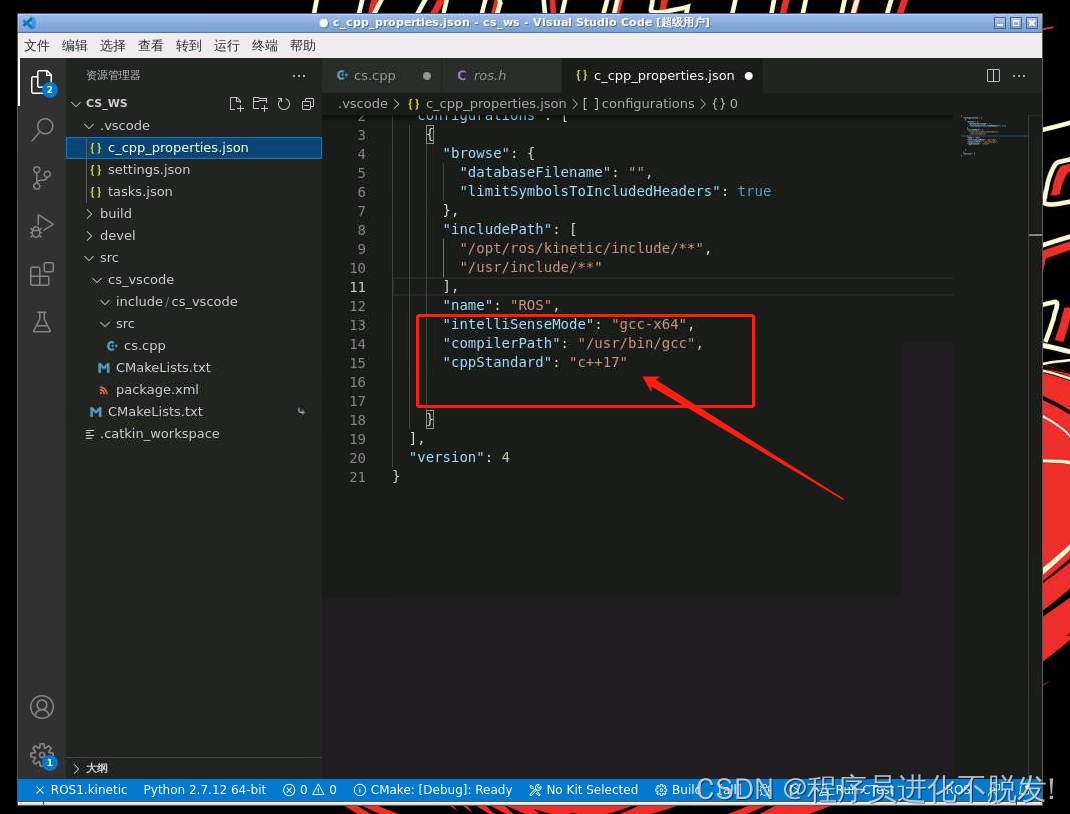
Task: Open the Accounts icon
Action: 42,707
